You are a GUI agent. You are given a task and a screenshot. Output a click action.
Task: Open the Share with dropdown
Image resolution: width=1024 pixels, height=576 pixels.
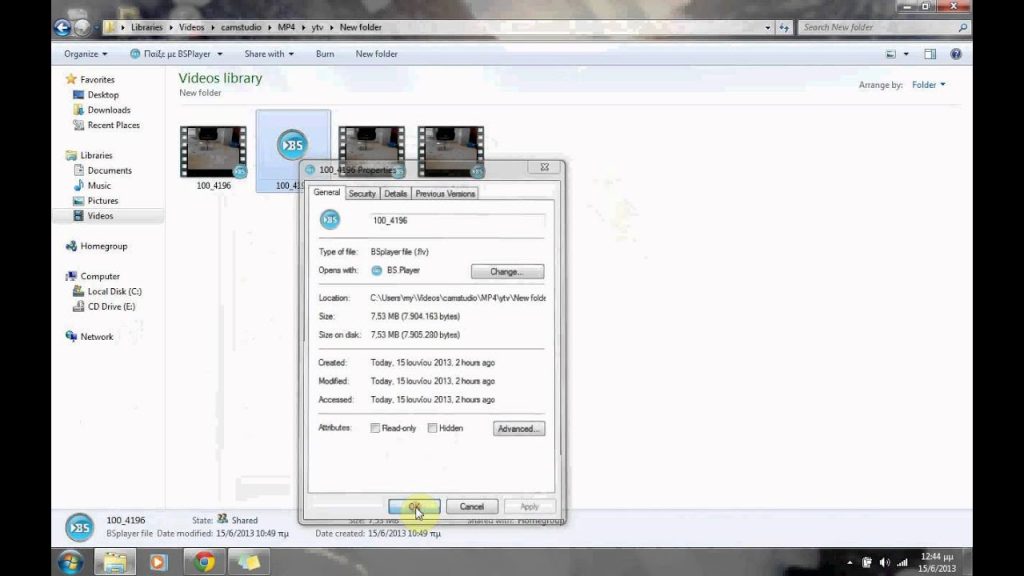coord(269,54)
